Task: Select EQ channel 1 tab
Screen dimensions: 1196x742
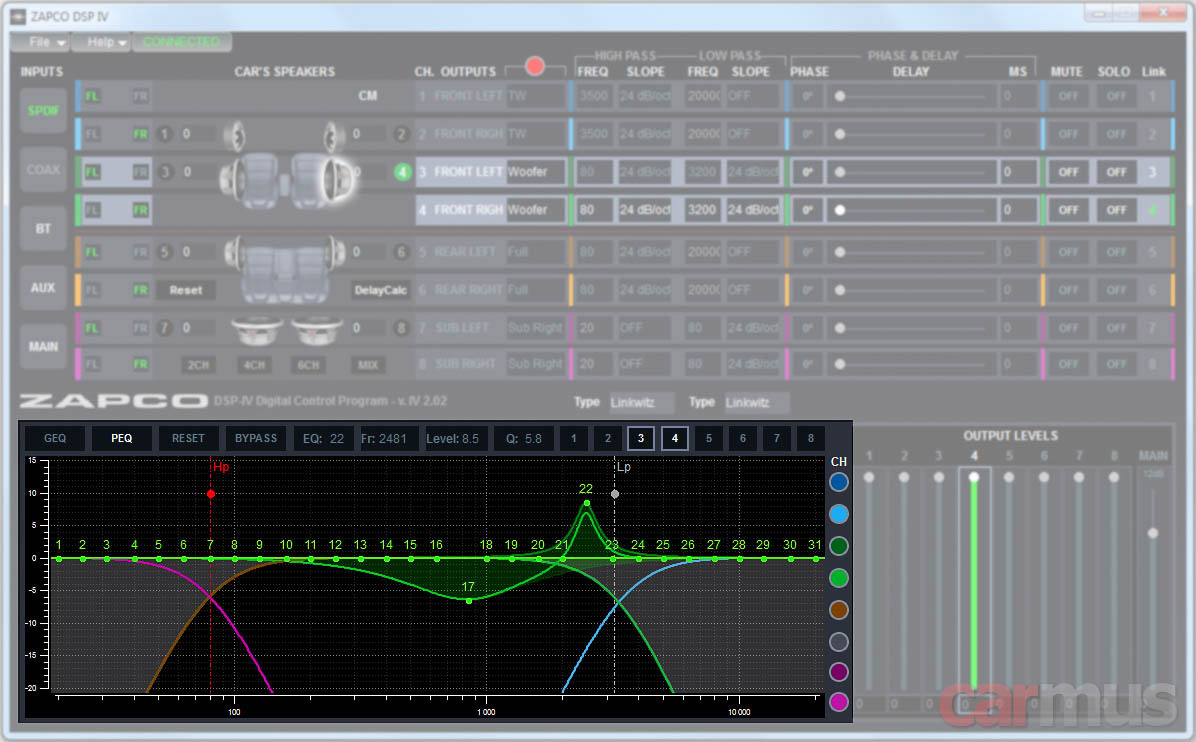Action: tap(574, 438)
